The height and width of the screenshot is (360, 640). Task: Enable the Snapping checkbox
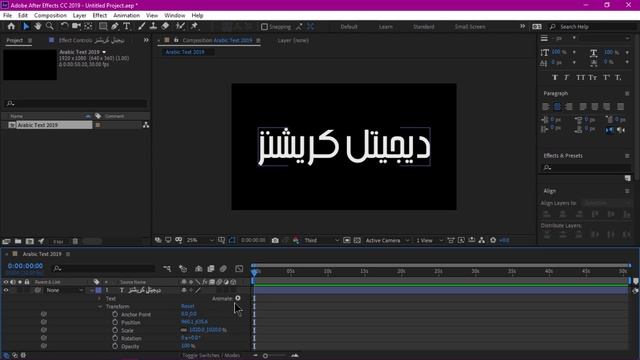(x=264, y=27)
